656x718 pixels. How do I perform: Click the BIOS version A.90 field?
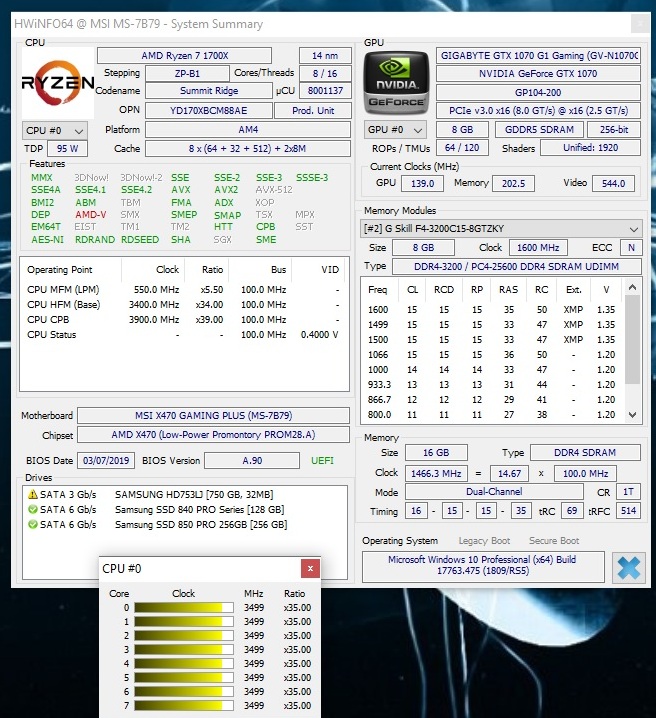pos(252,460)
